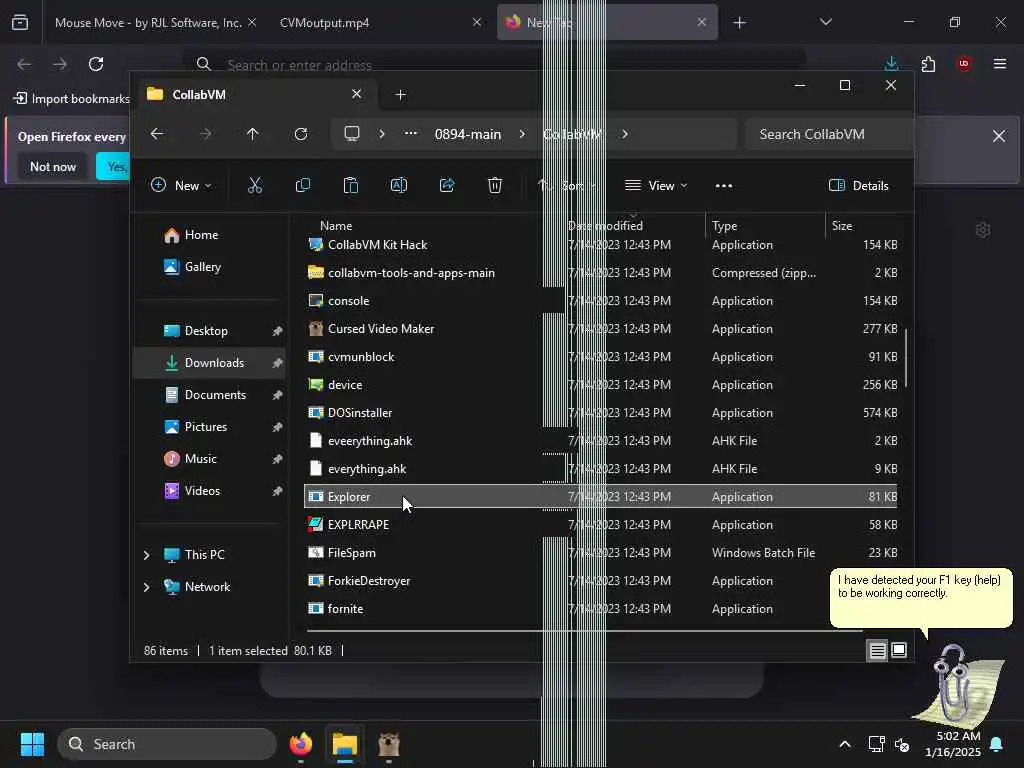Open the View dropdown menu
Screen dimensions: 1024x768
tap(656, 185)
